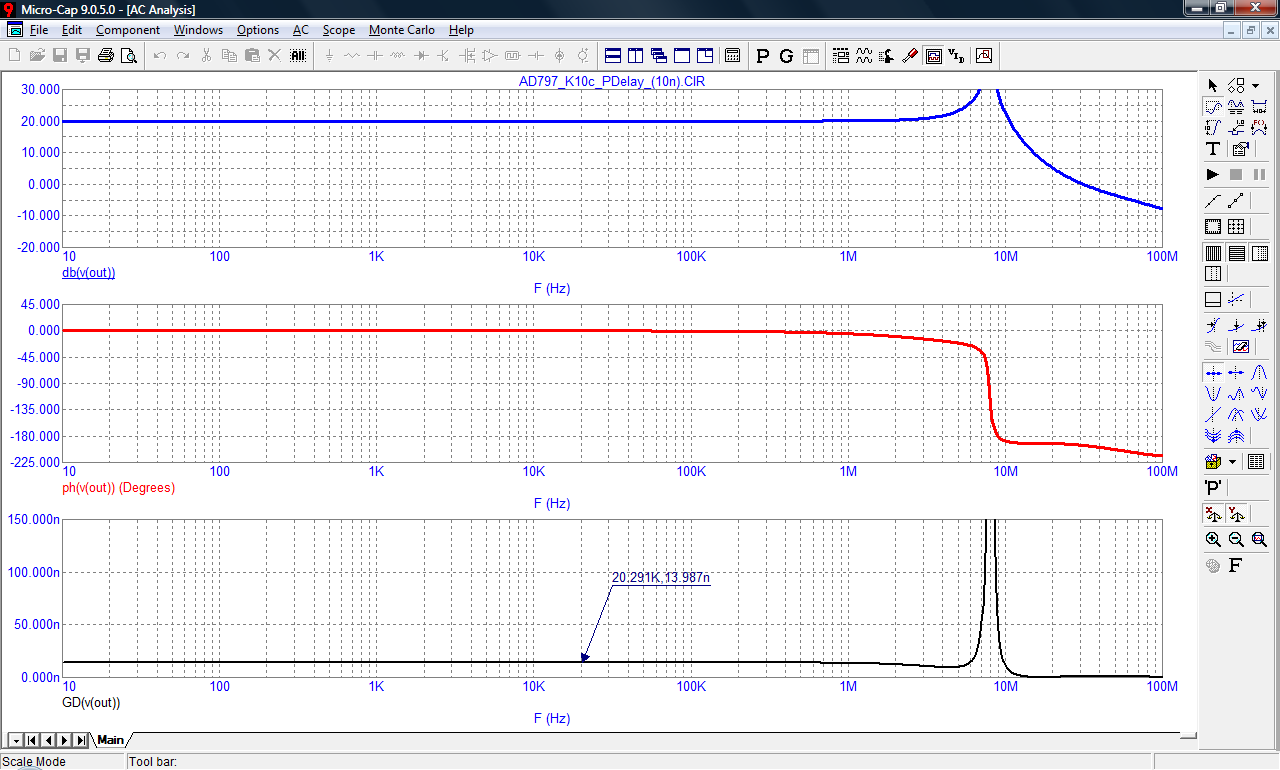Click the New file icon
Screen dimensions: 1280x770
click(14, 56)
